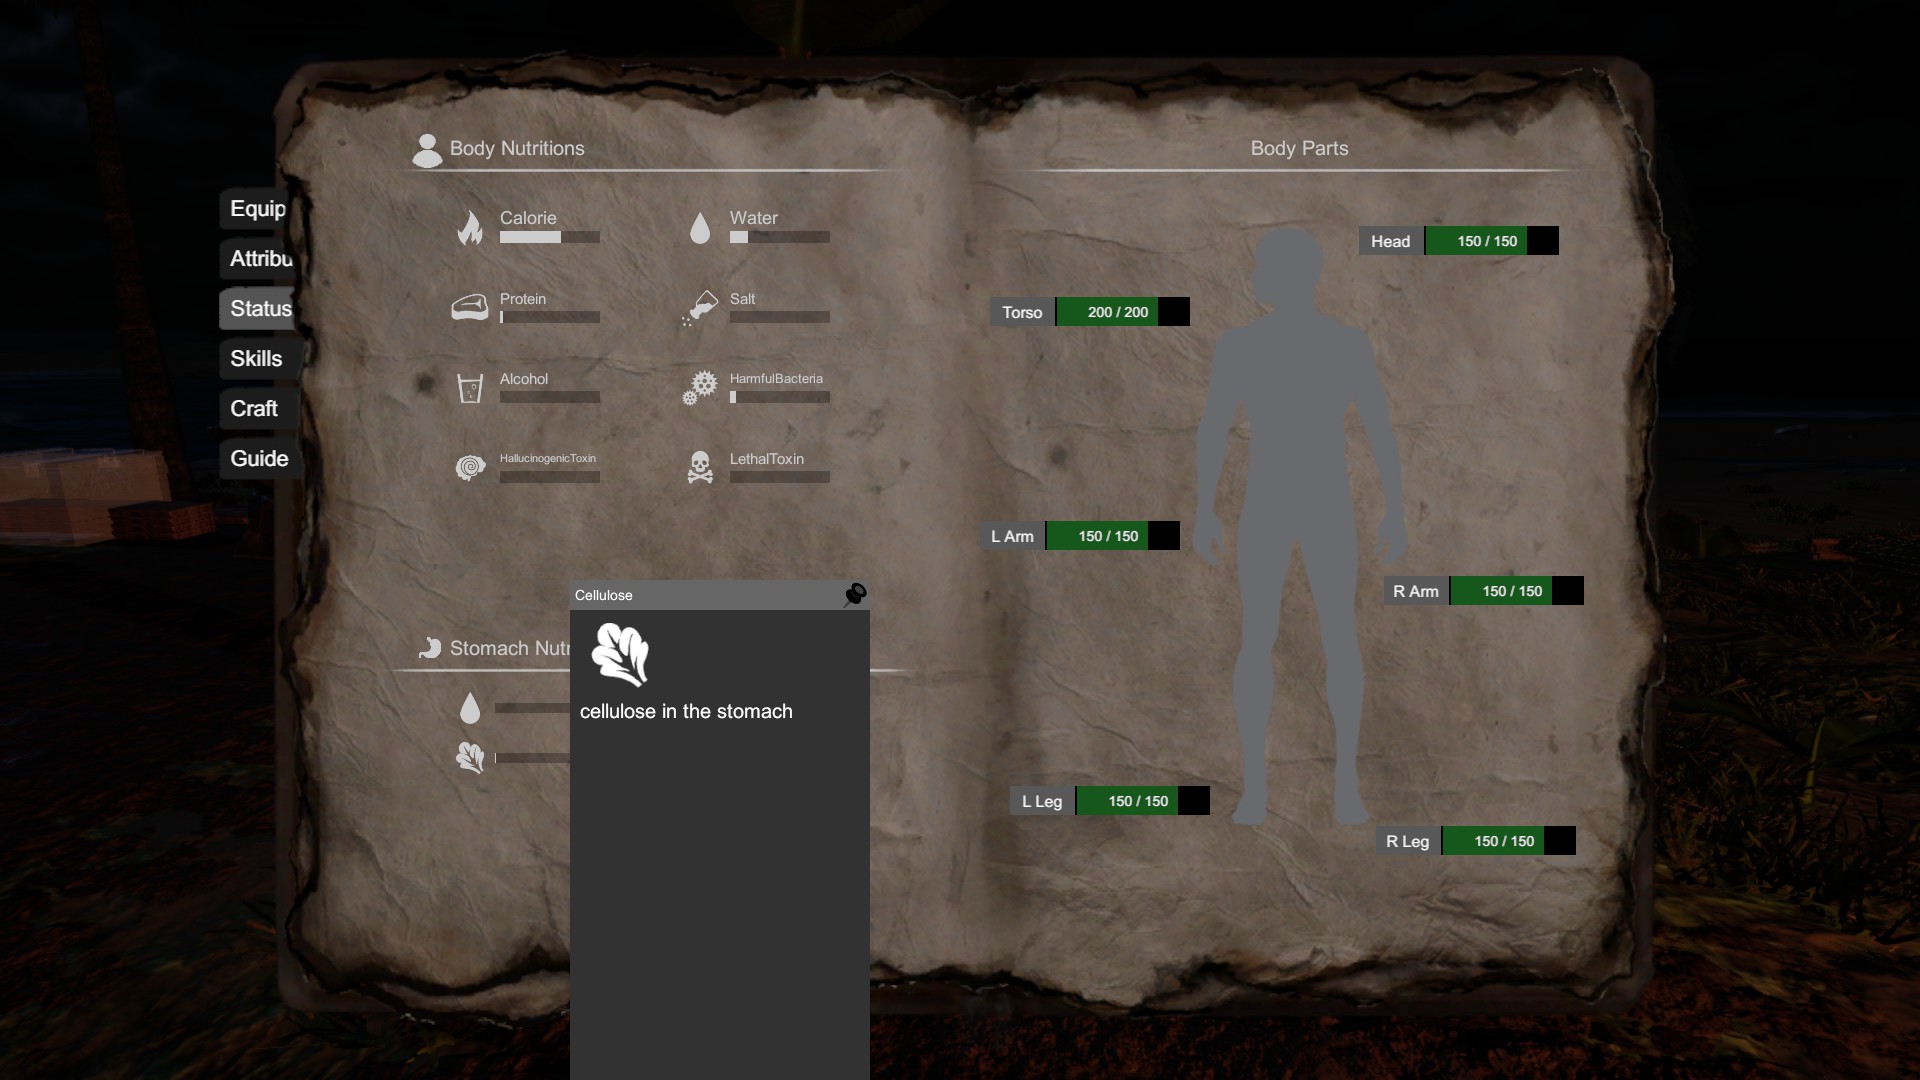Viewport: 1920px width, 1080px height.
Task: Select the Attributes tab
Action: 260,259
